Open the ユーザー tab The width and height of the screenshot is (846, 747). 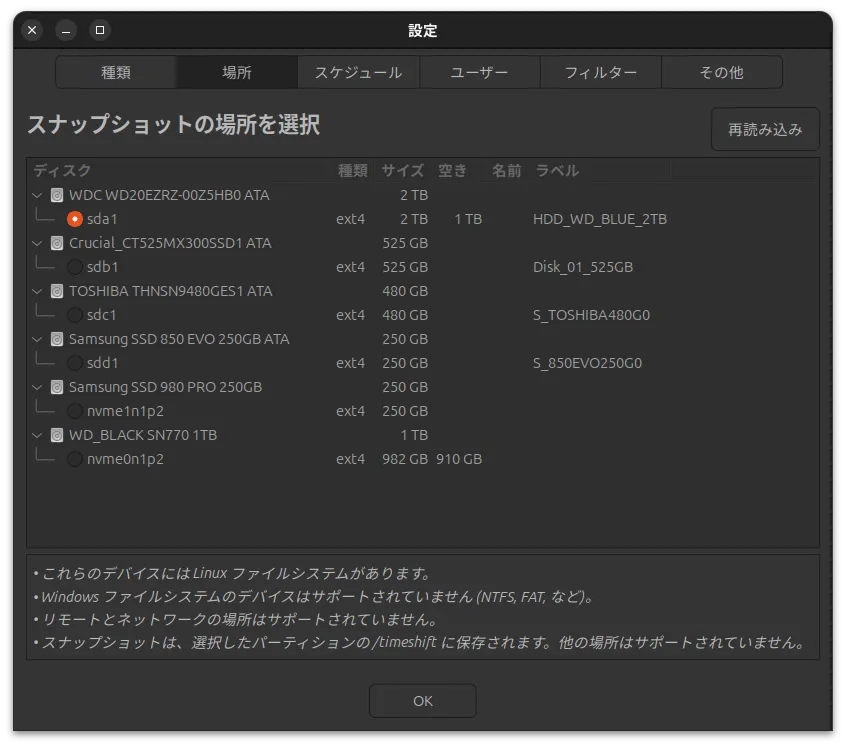479,72
